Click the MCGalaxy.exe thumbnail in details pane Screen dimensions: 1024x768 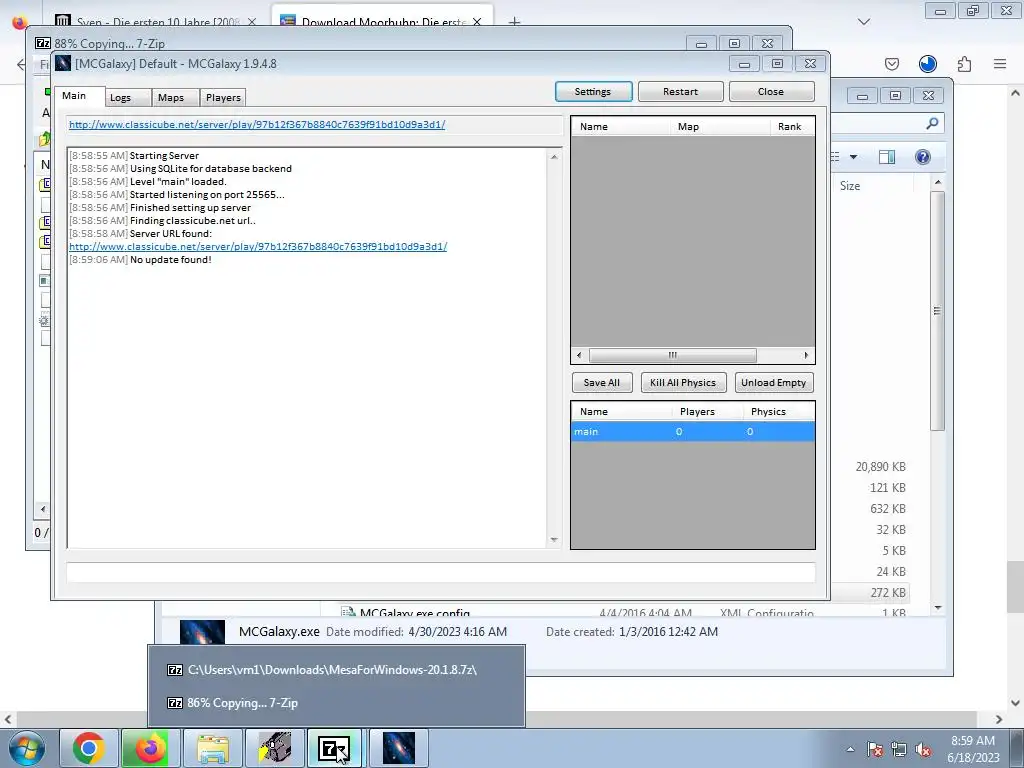click(x=202, y=633)
